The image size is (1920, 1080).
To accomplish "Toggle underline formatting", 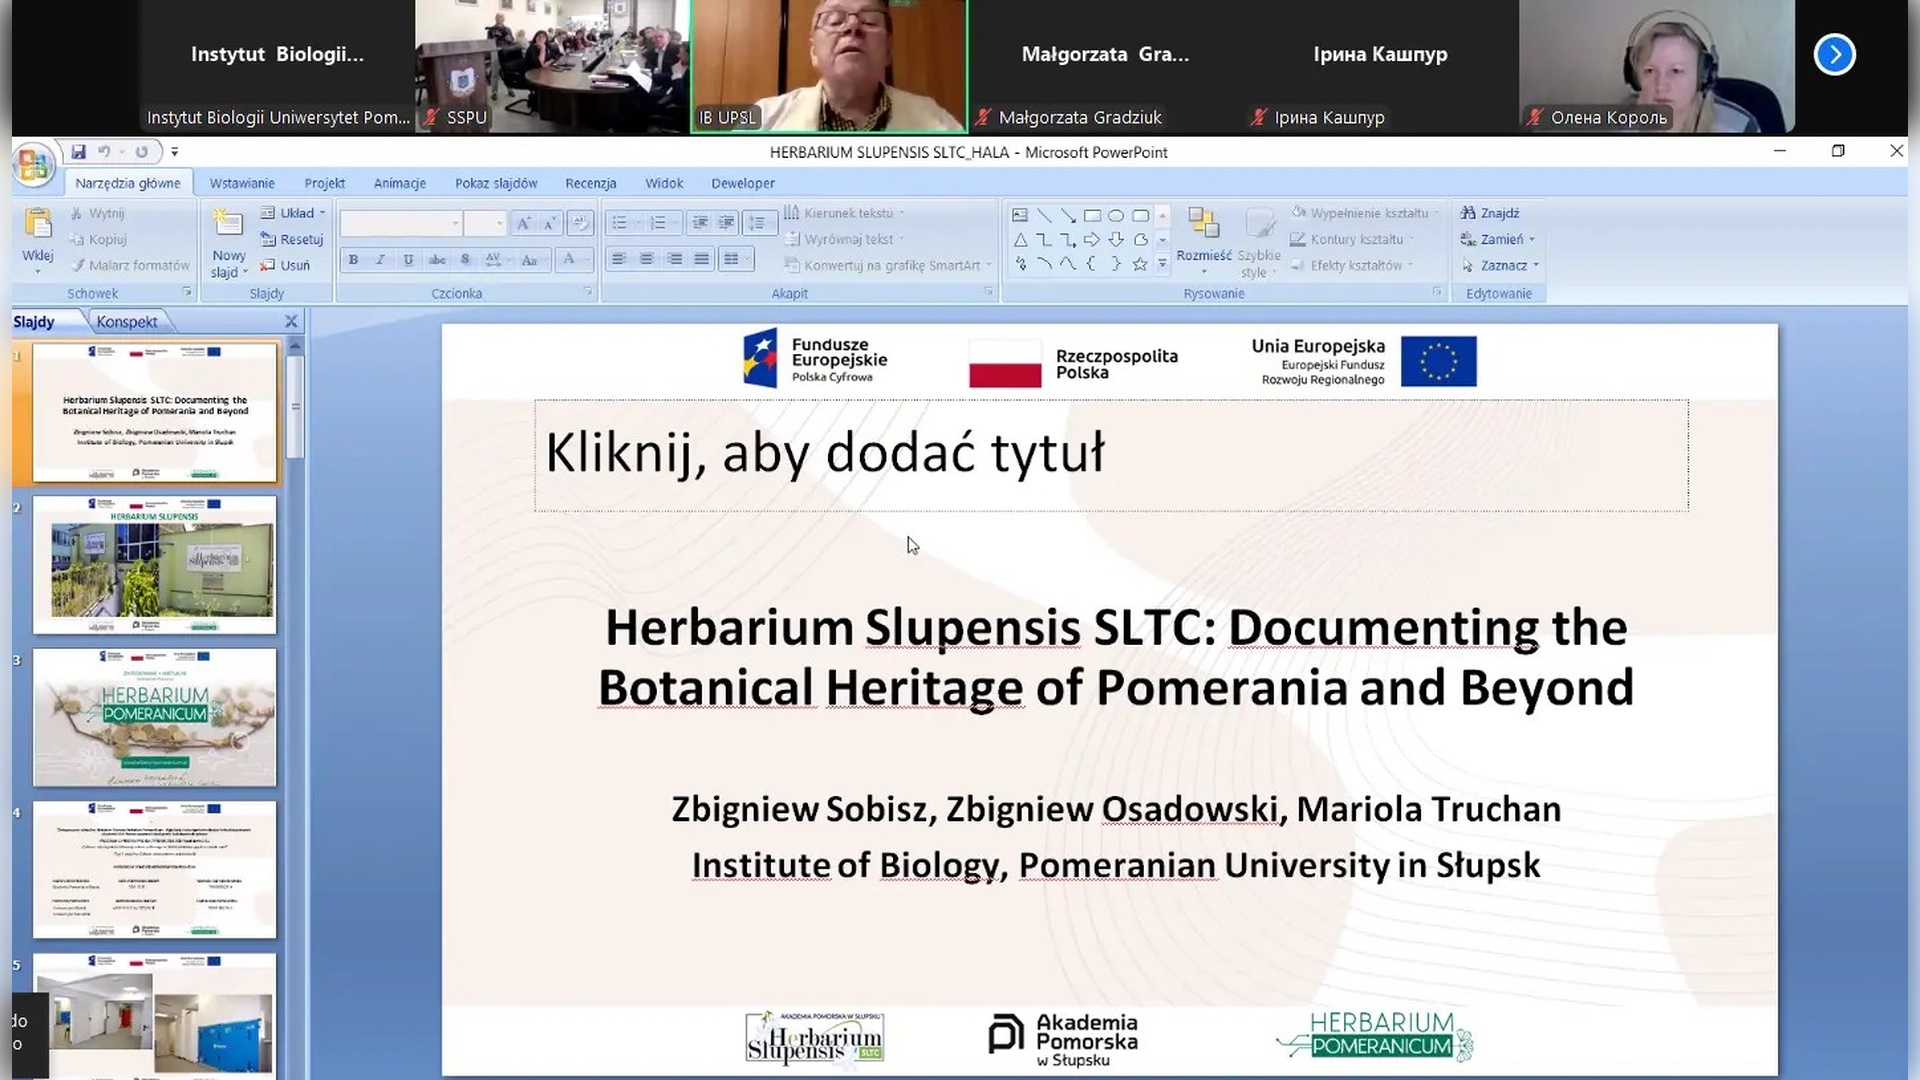I will pyautogui.click(x=408, y=260).
